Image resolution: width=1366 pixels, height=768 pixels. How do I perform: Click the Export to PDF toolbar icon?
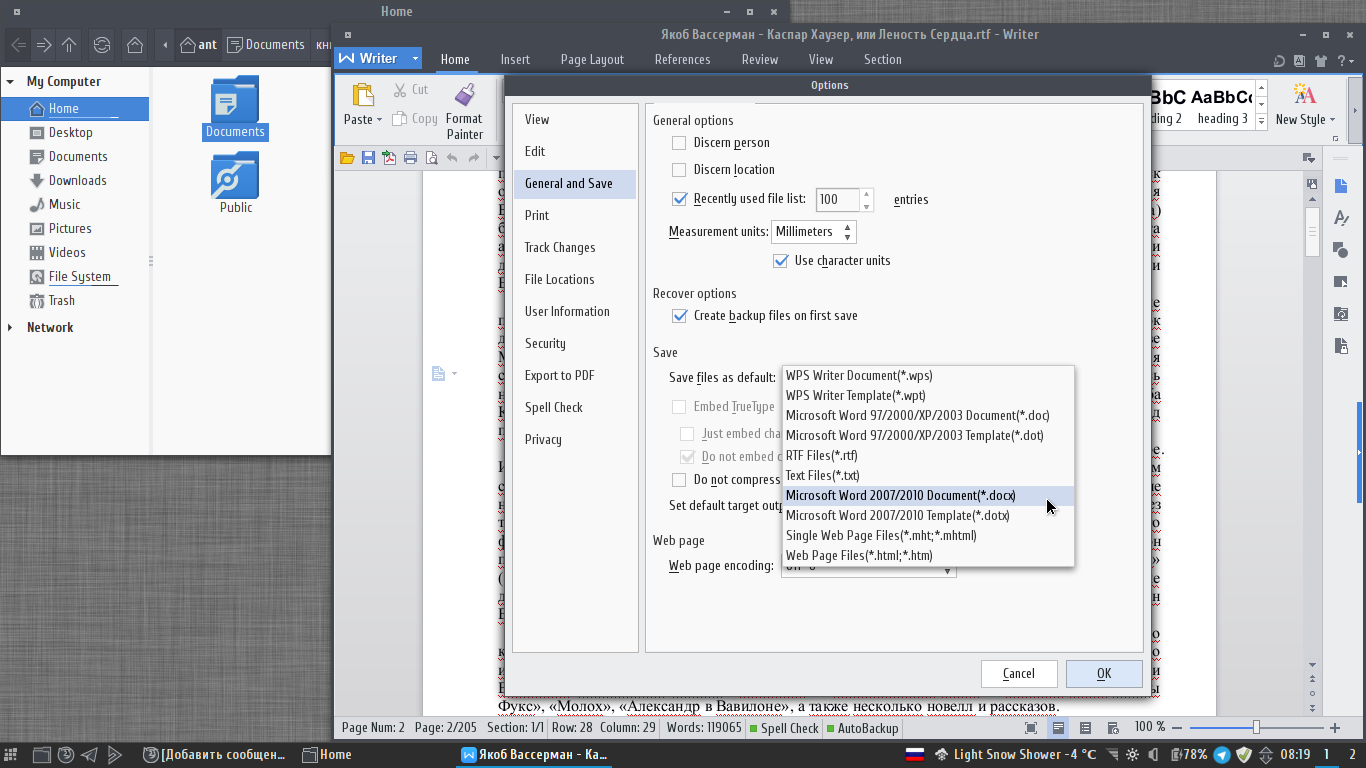pos(389,158)
